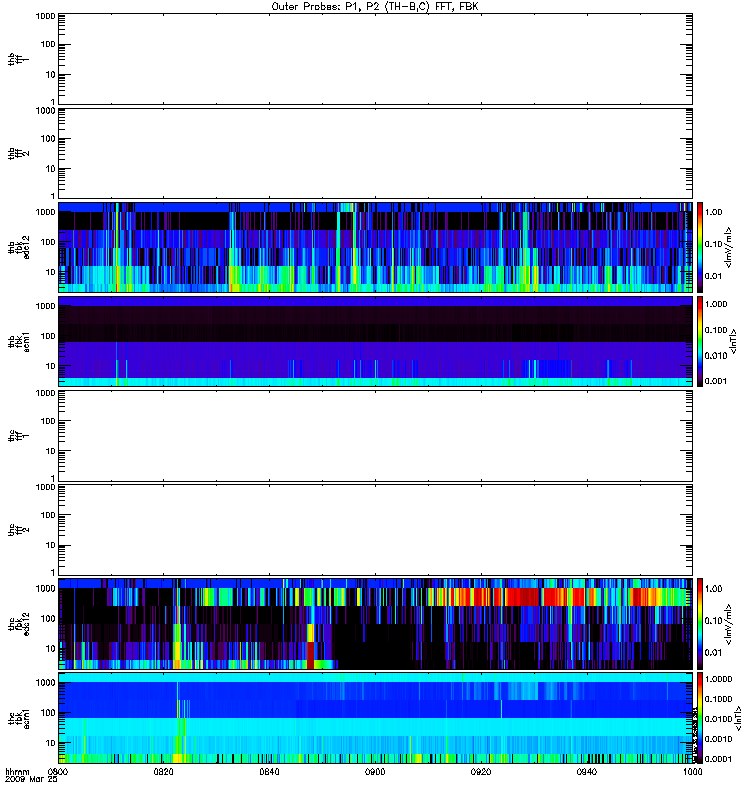750x800 pixels.
Task: Click the thc fbk scm1 color bar
Action: pyautogui.click(x=700, y=718)
